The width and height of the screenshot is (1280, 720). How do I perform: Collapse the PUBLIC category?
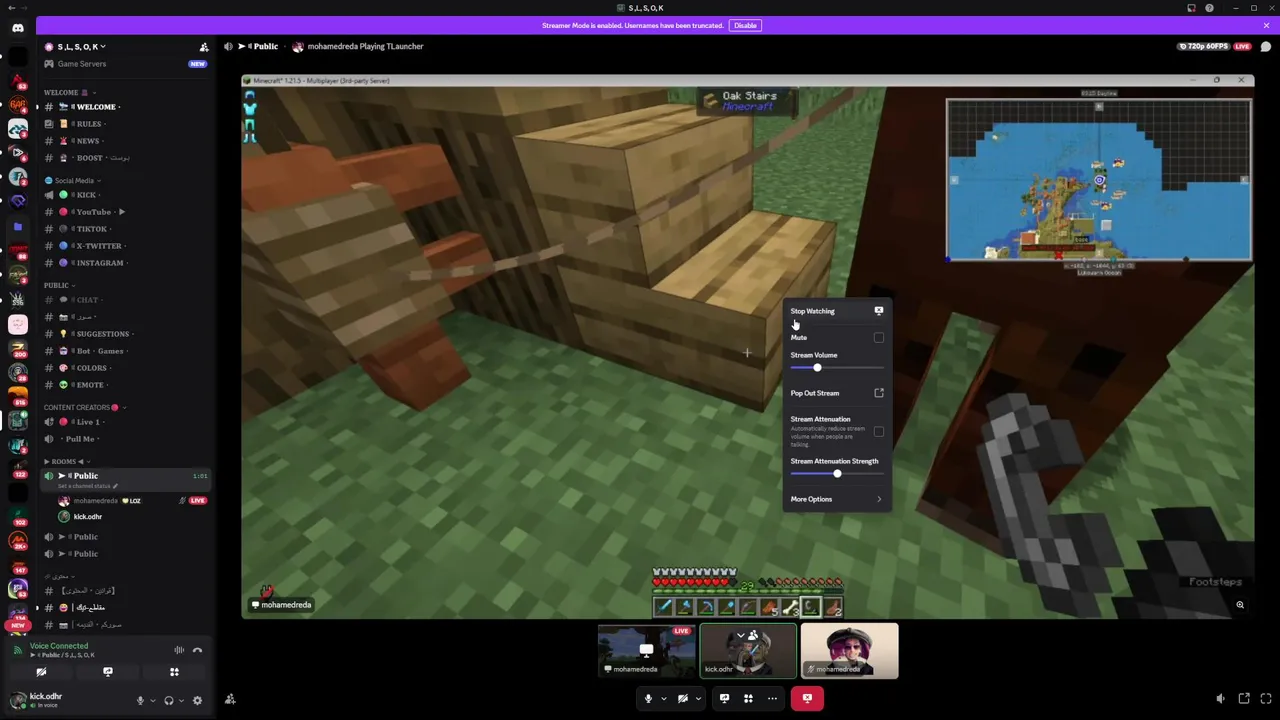tap(60, 285)
